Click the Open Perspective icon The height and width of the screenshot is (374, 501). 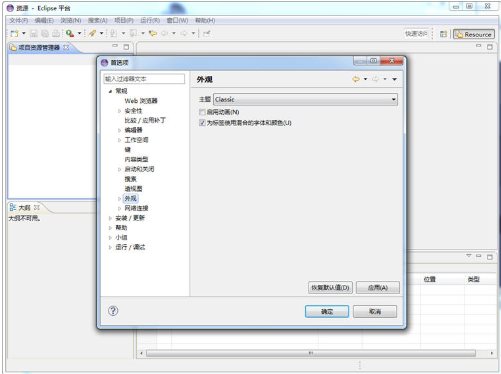click(443, 34)
